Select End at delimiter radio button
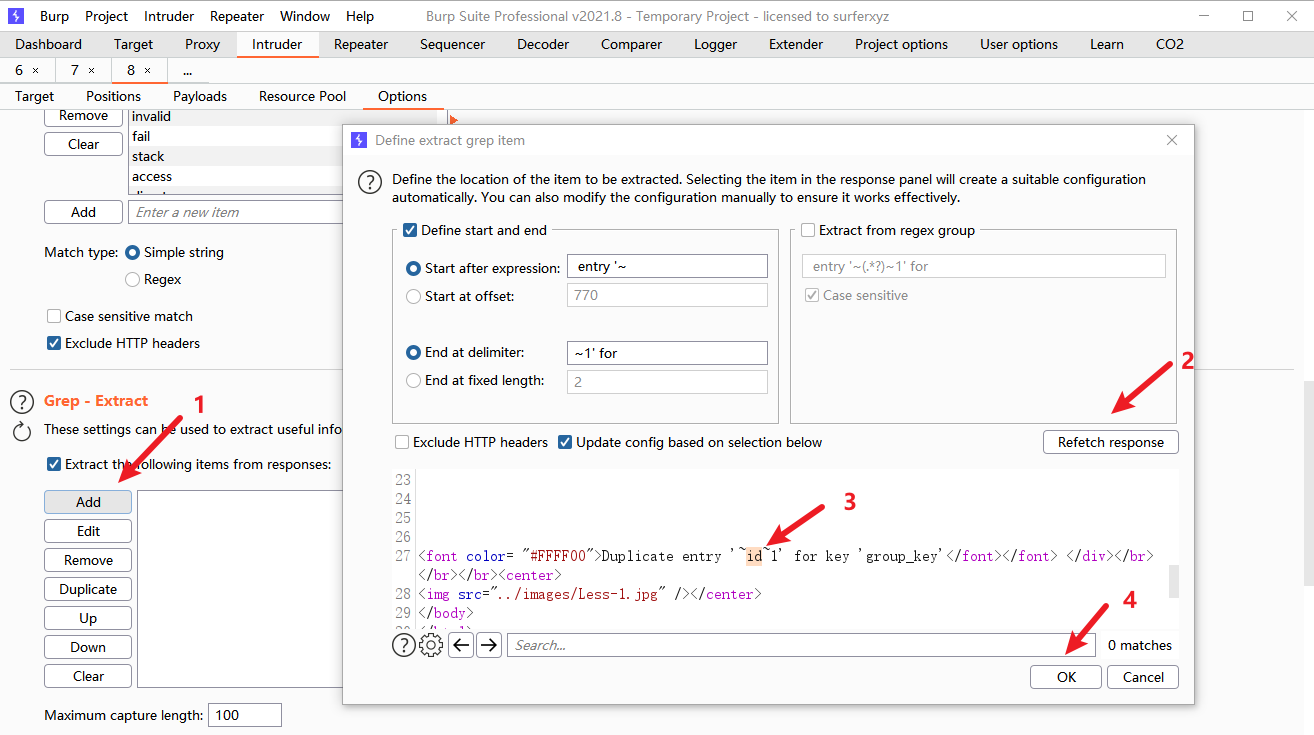 pos(413,352)
